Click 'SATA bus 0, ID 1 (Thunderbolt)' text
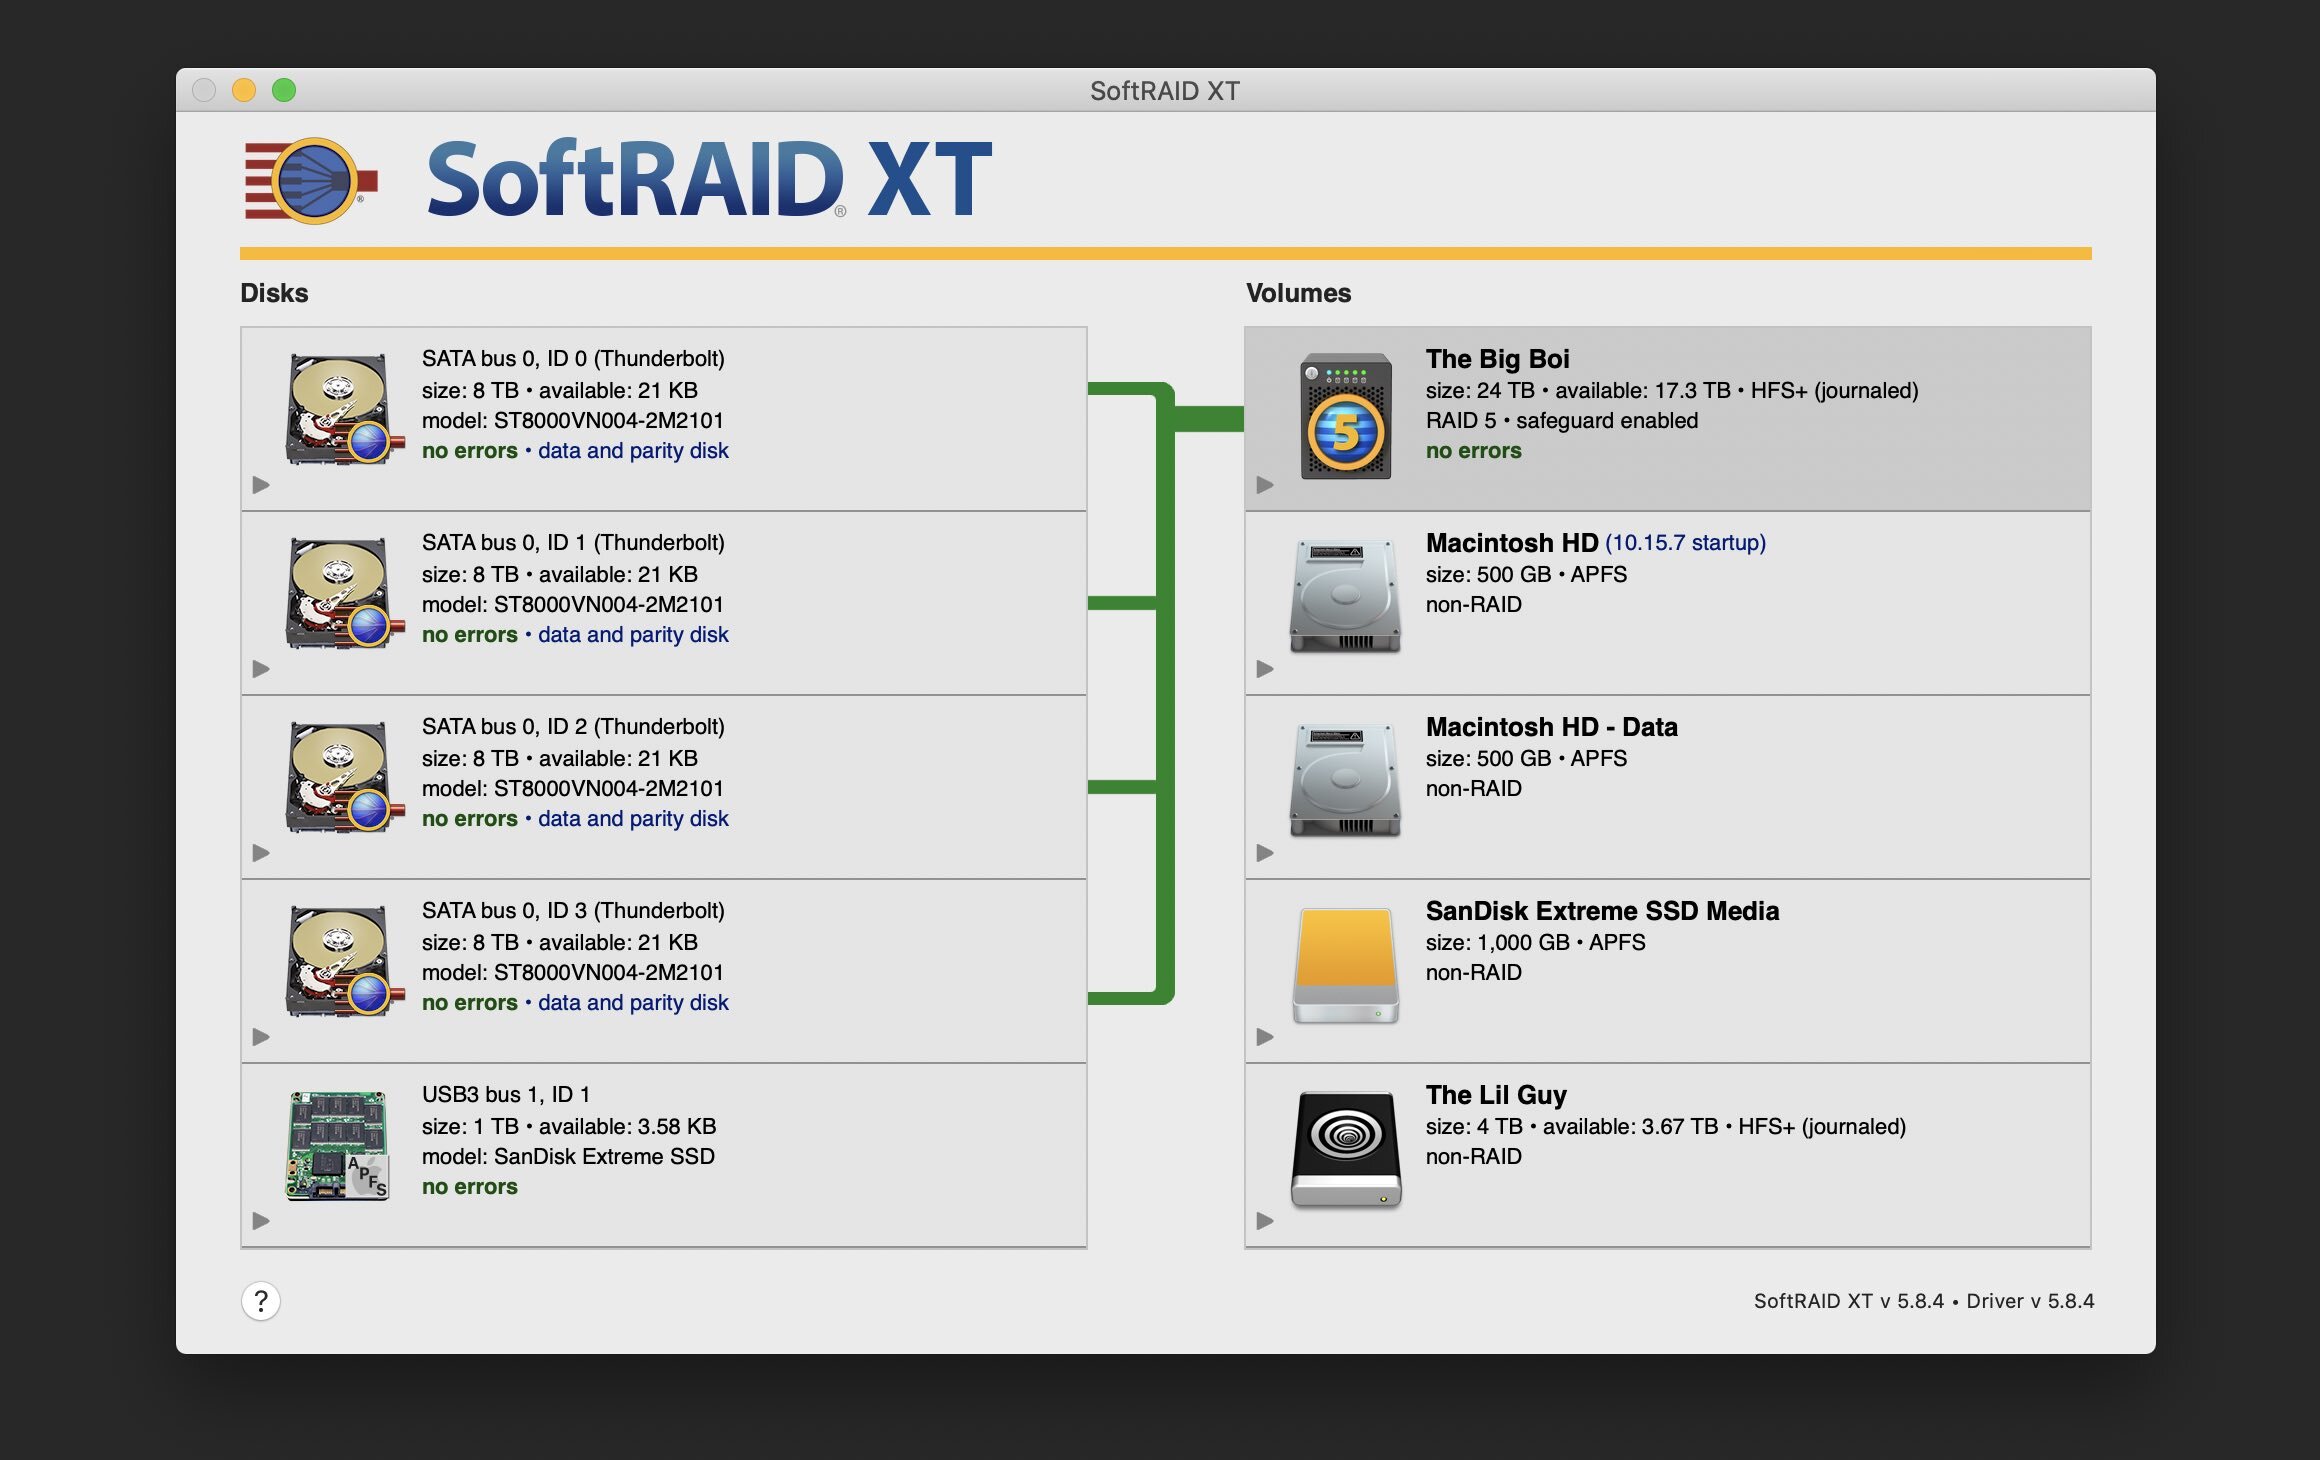Image resolution: width=2320 pixels, height=1460 pixels. click(x=573, y=542)
